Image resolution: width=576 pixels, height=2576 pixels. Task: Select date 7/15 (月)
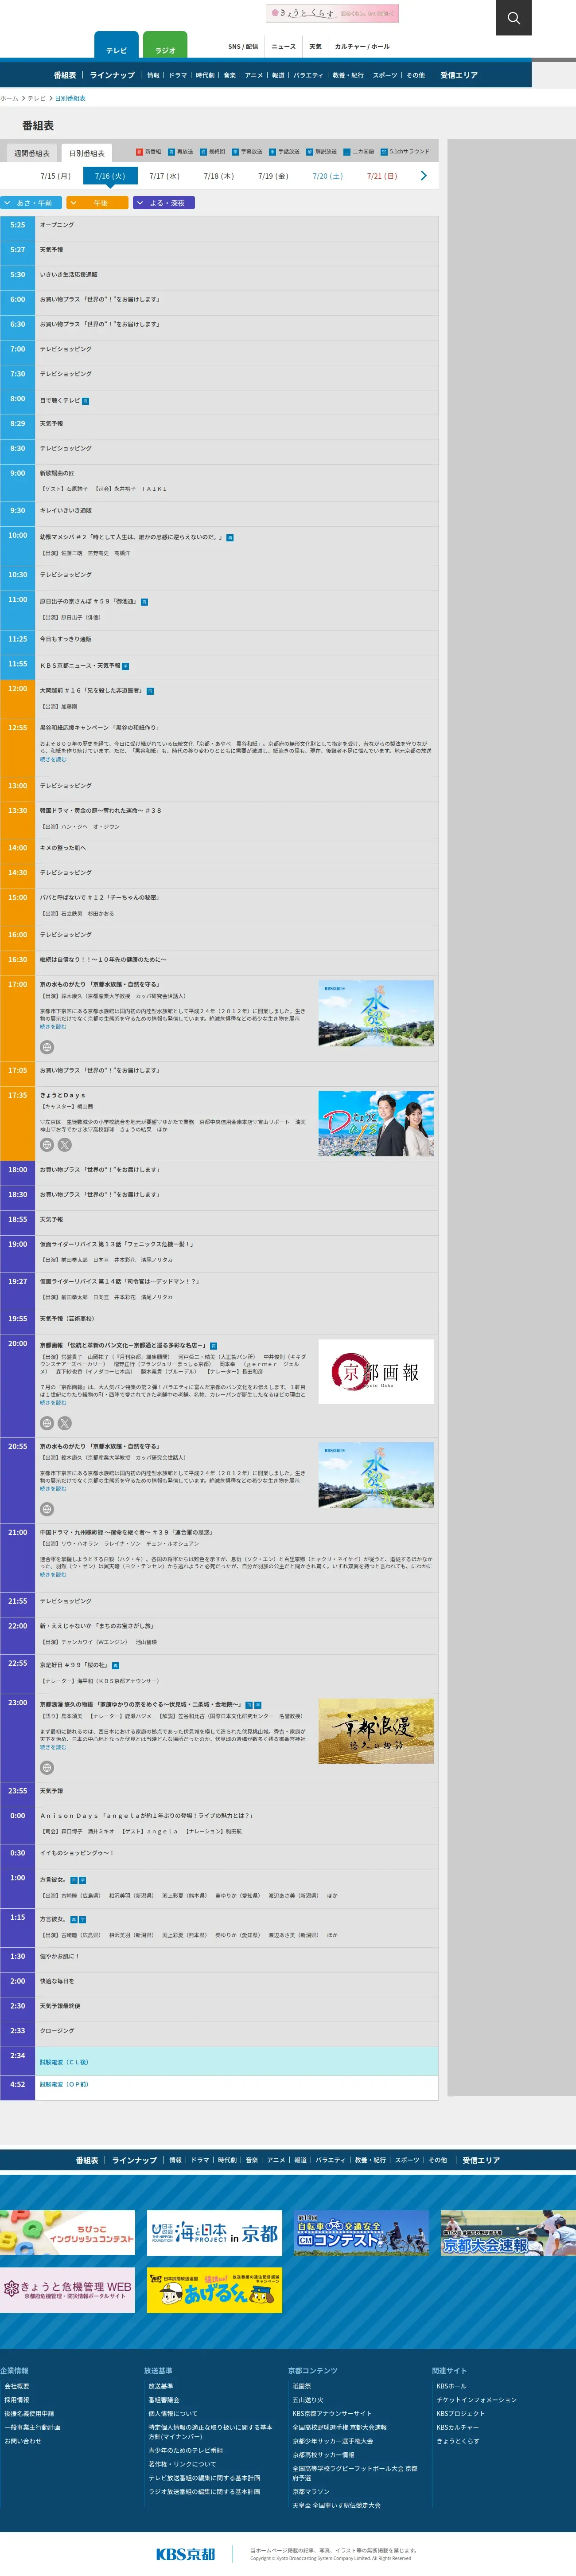click(55, 176)
